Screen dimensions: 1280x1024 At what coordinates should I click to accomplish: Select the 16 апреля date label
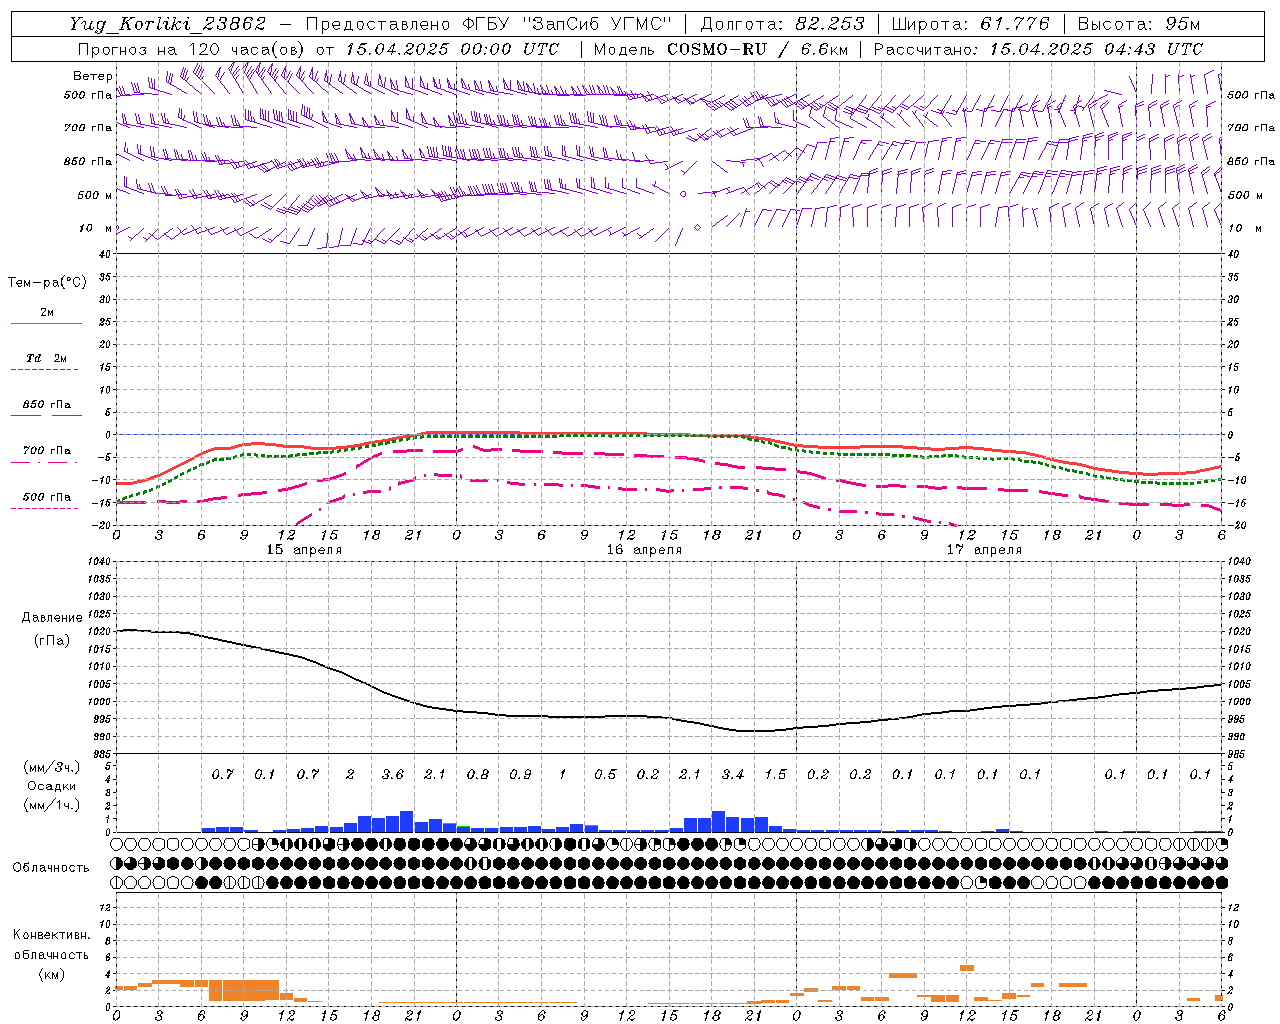pos(644,550)
